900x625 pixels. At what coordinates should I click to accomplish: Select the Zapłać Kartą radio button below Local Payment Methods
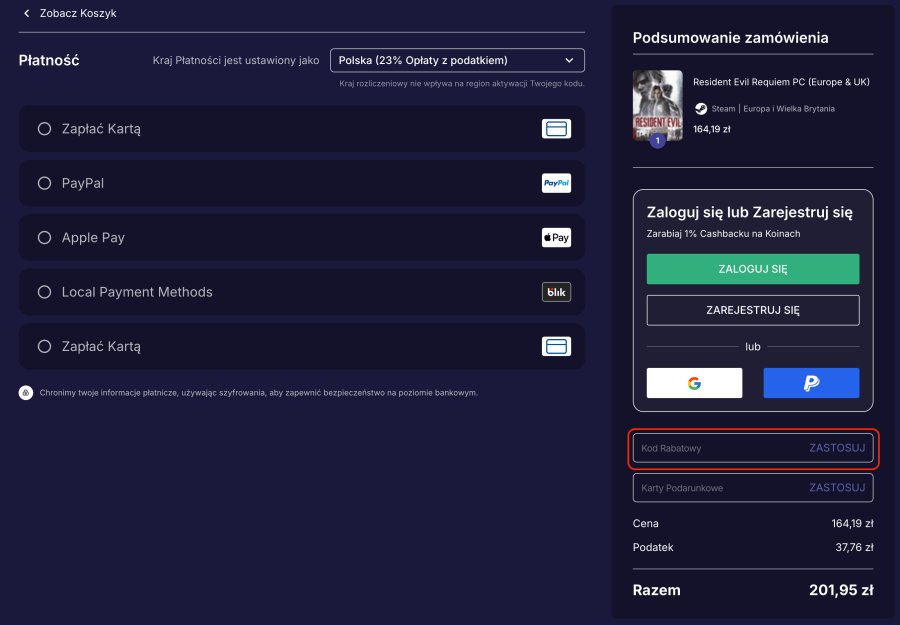click(44, 346)
